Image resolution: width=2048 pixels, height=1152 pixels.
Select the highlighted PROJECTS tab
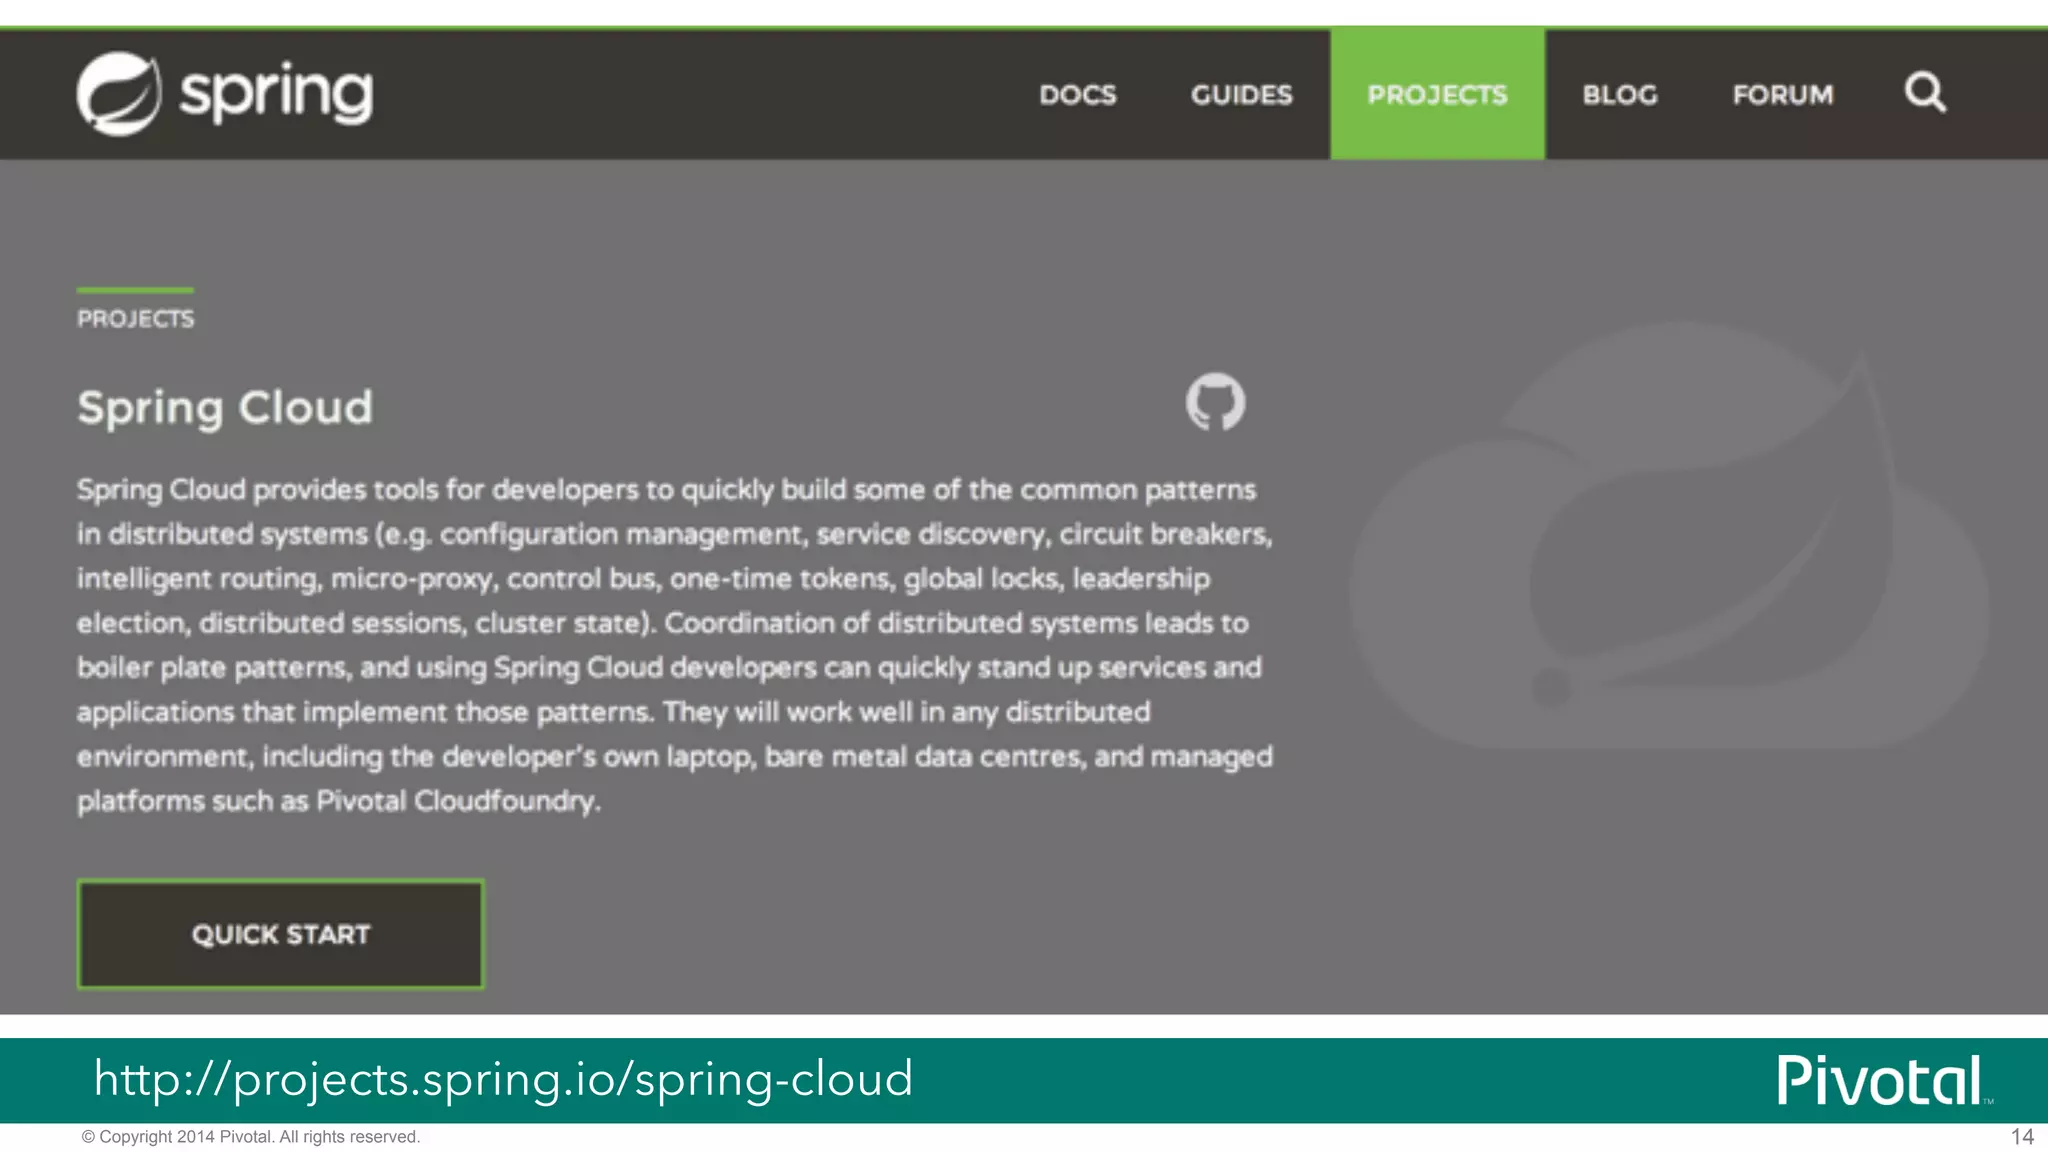coord(1437,94)
